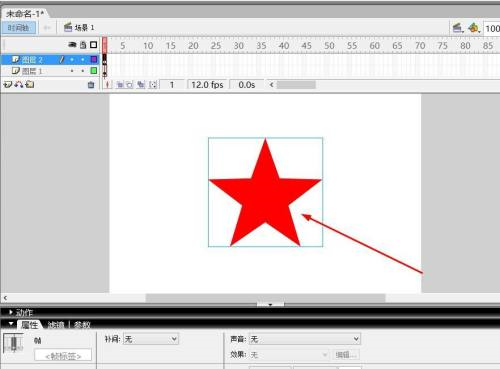The image size is (500, 369).
Task: Open the 补间 tween dropdown
Action: click(x=151, y=339)
